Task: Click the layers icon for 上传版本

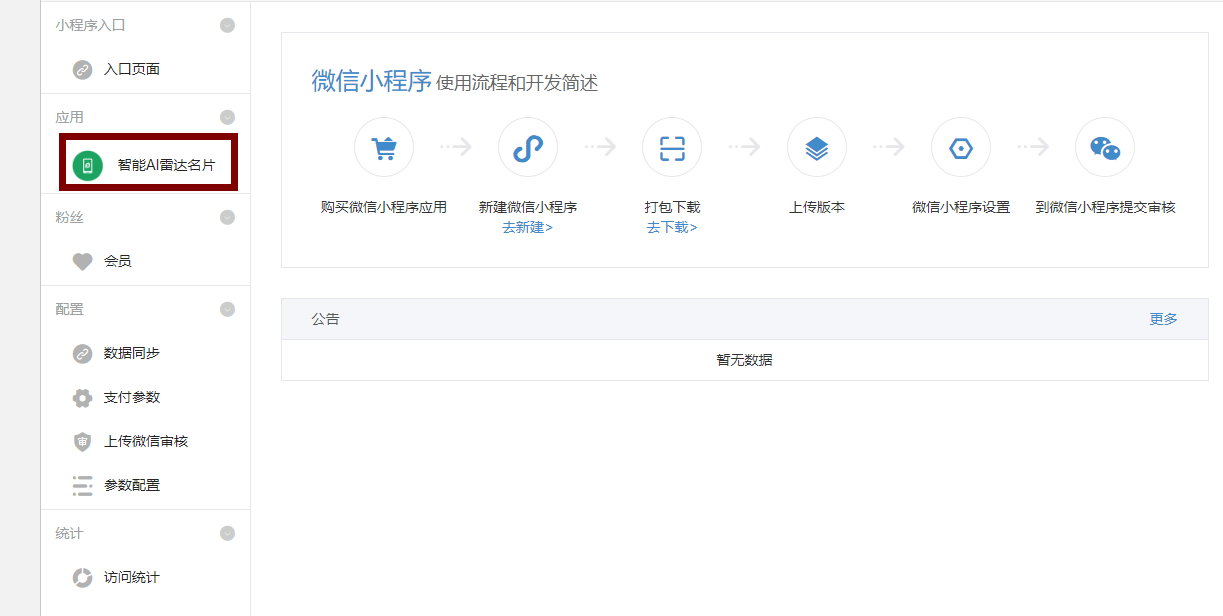Action: point(817,148)
